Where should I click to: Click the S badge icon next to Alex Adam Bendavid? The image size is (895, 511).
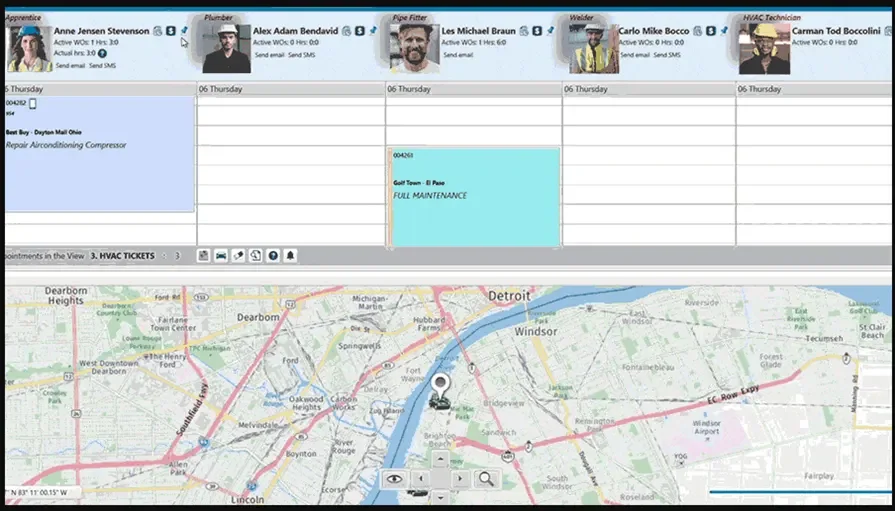pos(360,31)
